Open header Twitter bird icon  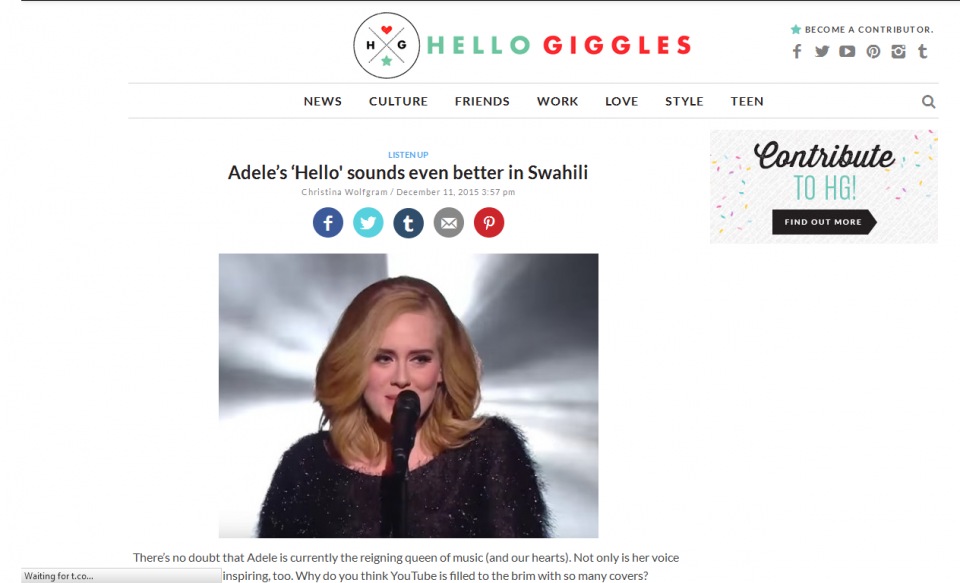coord(822,51)
